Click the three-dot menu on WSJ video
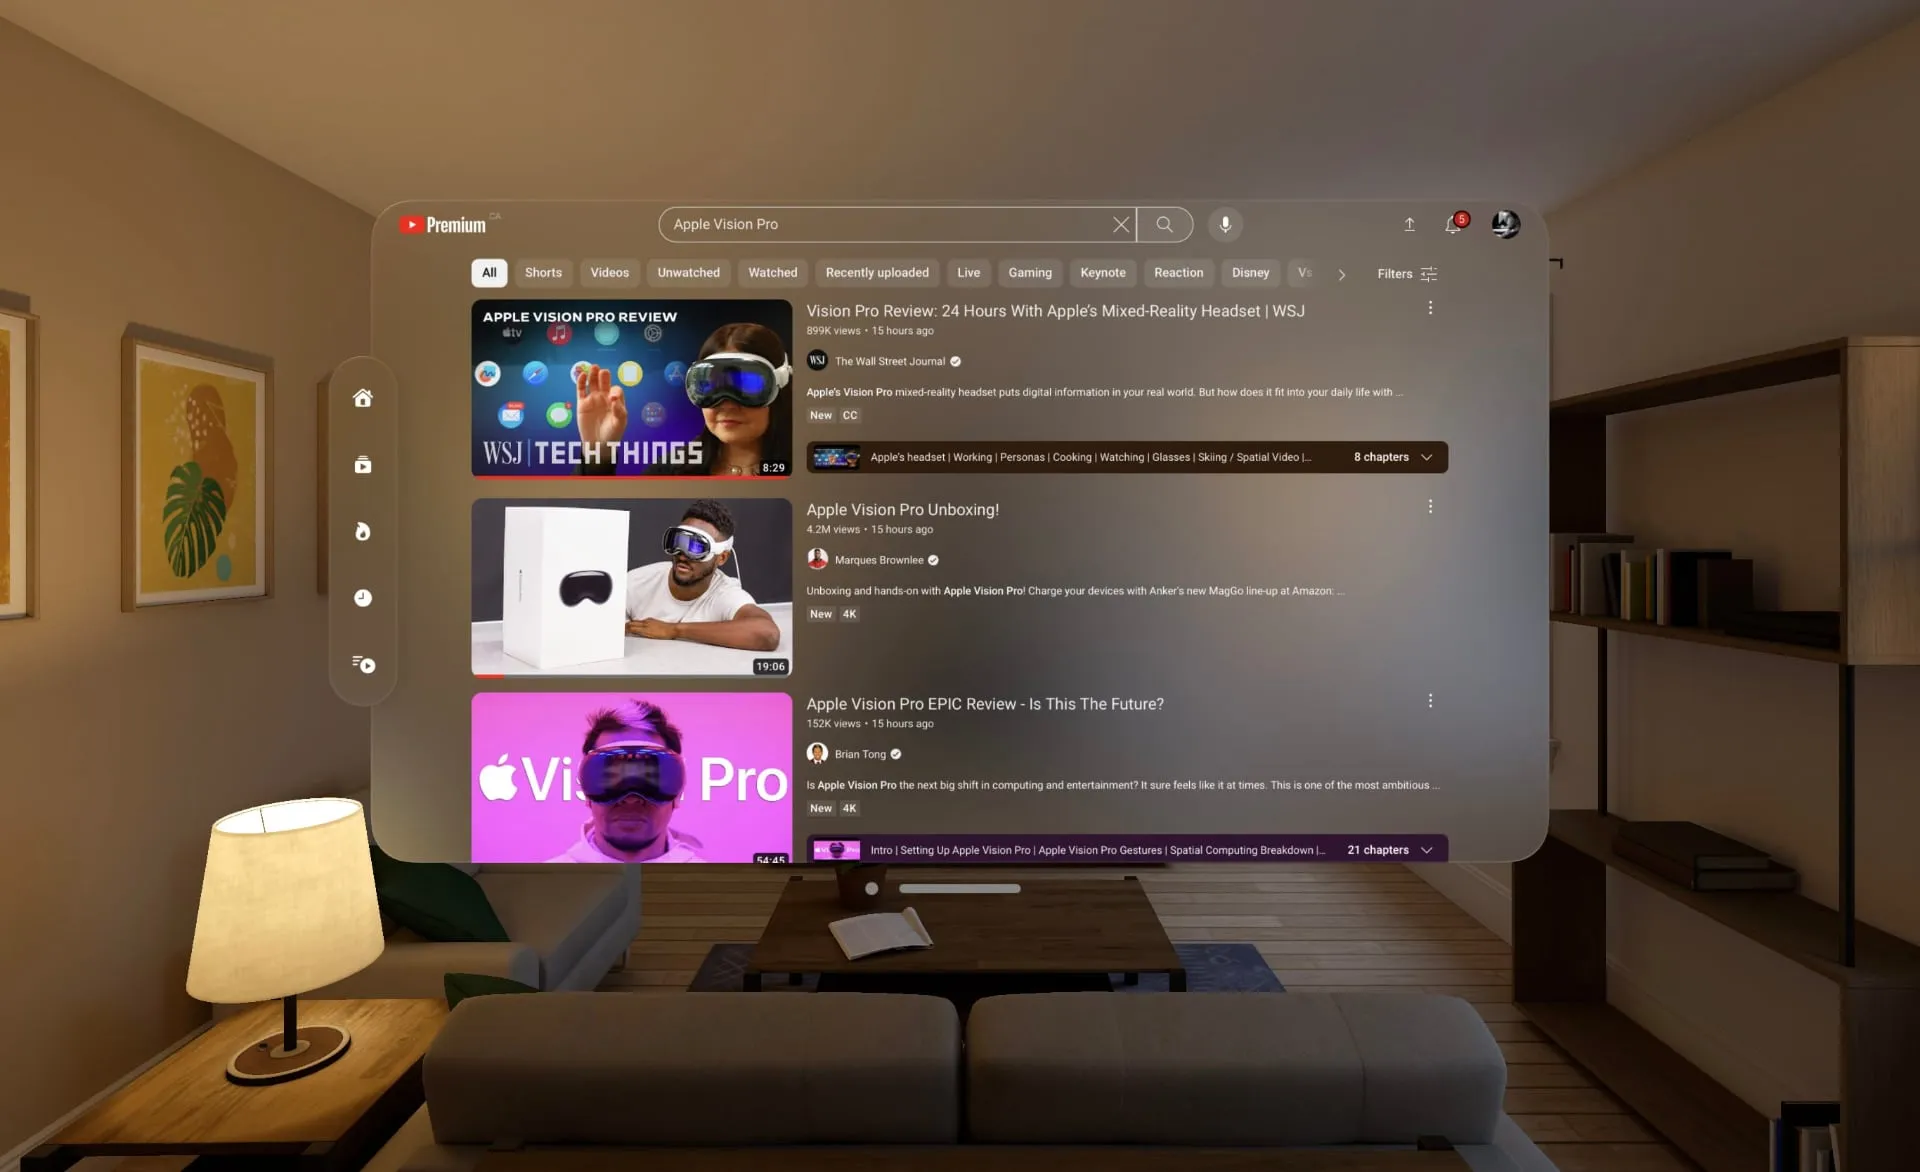The image size is (1920, 1172). (1430, 308)
